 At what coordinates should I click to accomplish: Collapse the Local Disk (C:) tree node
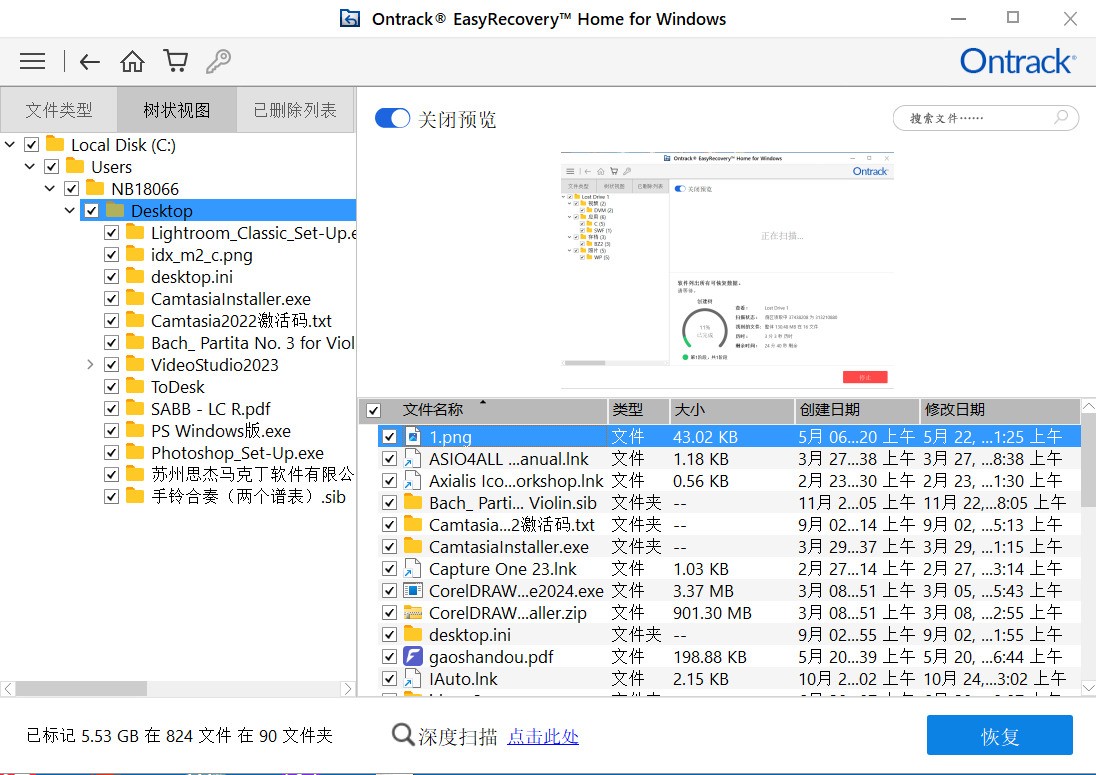pyautogui.click(x=10, y=144)
